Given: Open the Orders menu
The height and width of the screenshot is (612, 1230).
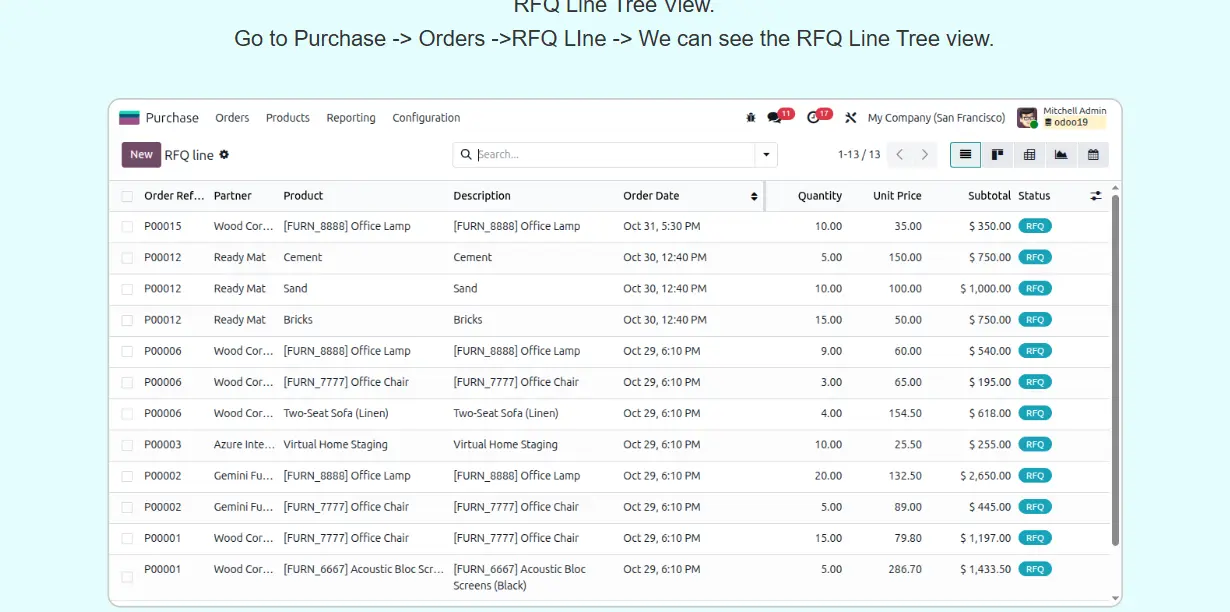Looking at the screenshot, I should pos(232,118).
